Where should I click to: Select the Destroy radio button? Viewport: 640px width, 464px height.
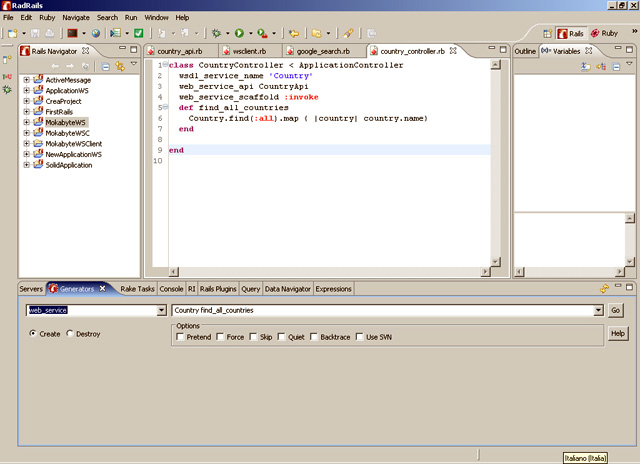[x=69, y=333]
